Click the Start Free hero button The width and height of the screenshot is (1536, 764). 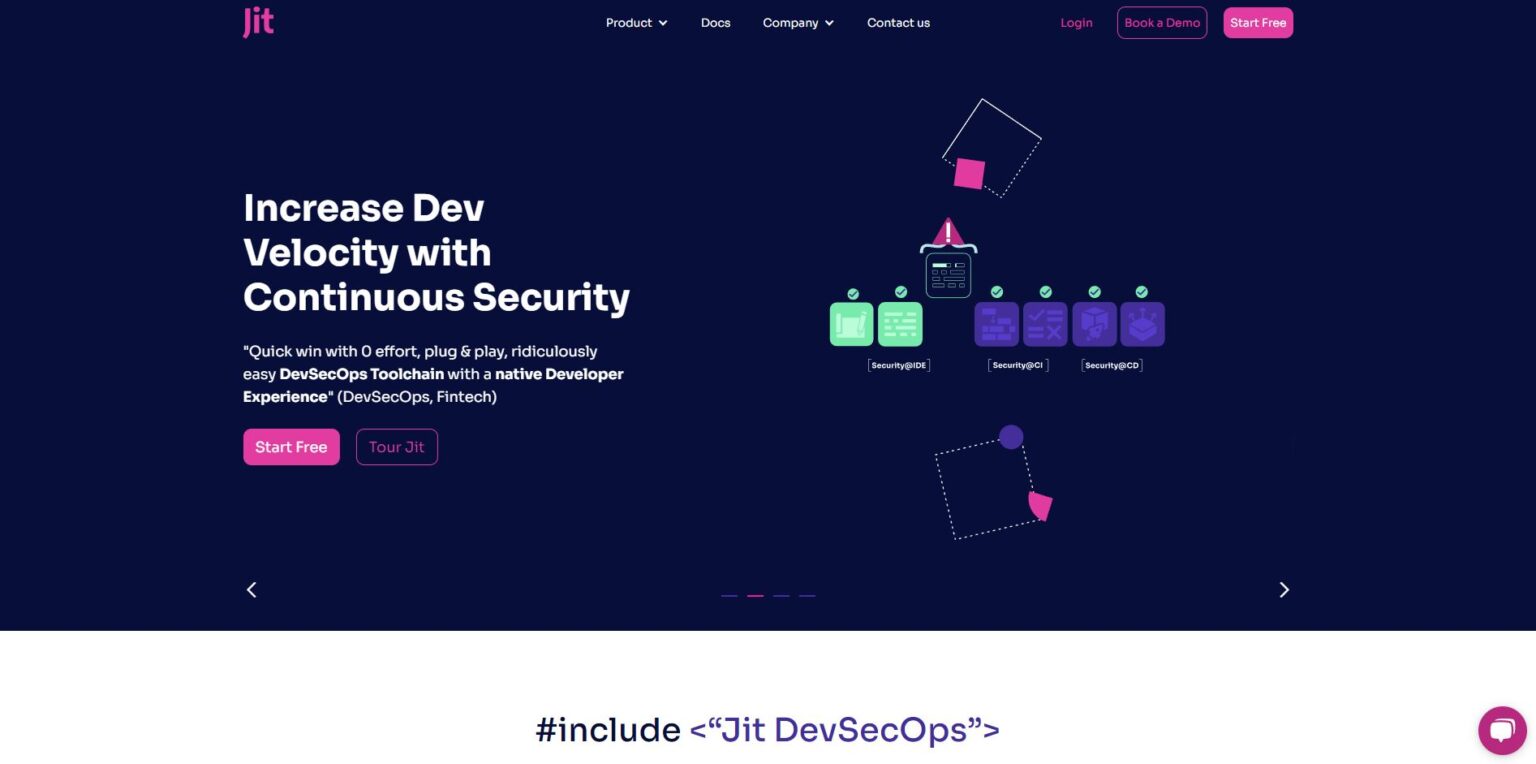(x=291, y=447)
